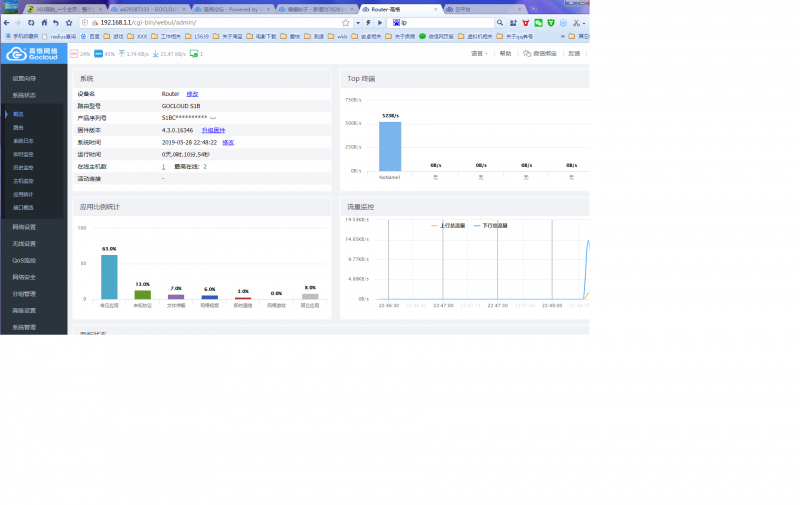Reveal serial number with the eye icon
The image size is (800, 505).
tap(213, 118)
